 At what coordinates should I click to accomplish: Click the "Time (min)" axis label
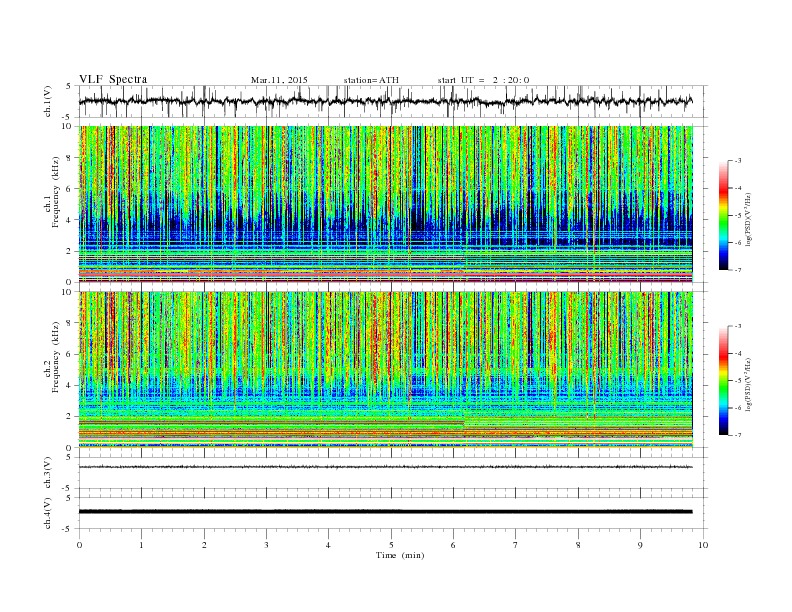[x=400, y=555]
